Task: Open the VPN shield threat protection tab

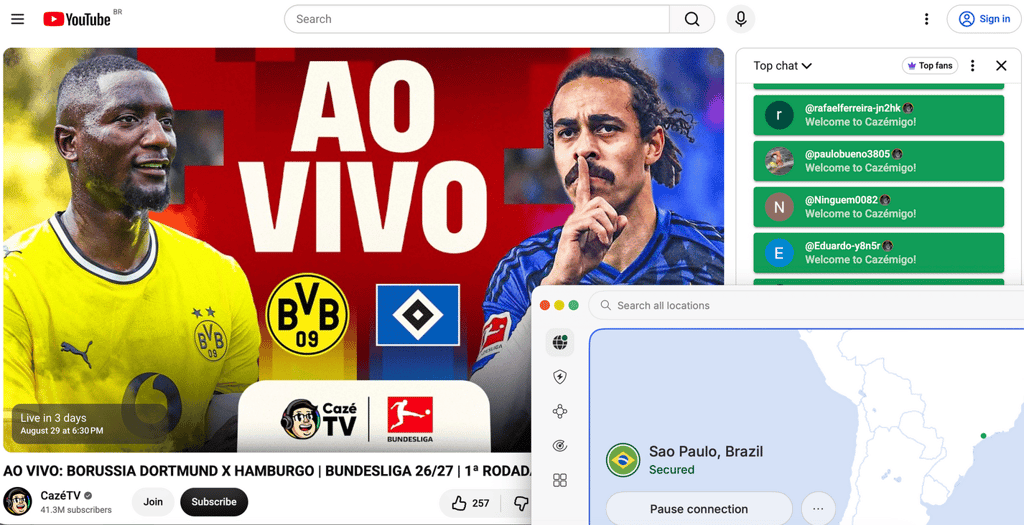Action: pos(560,377)
